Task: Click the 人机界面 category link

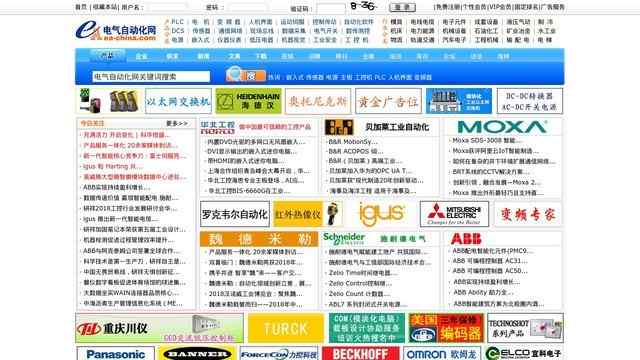Action: 260,22
